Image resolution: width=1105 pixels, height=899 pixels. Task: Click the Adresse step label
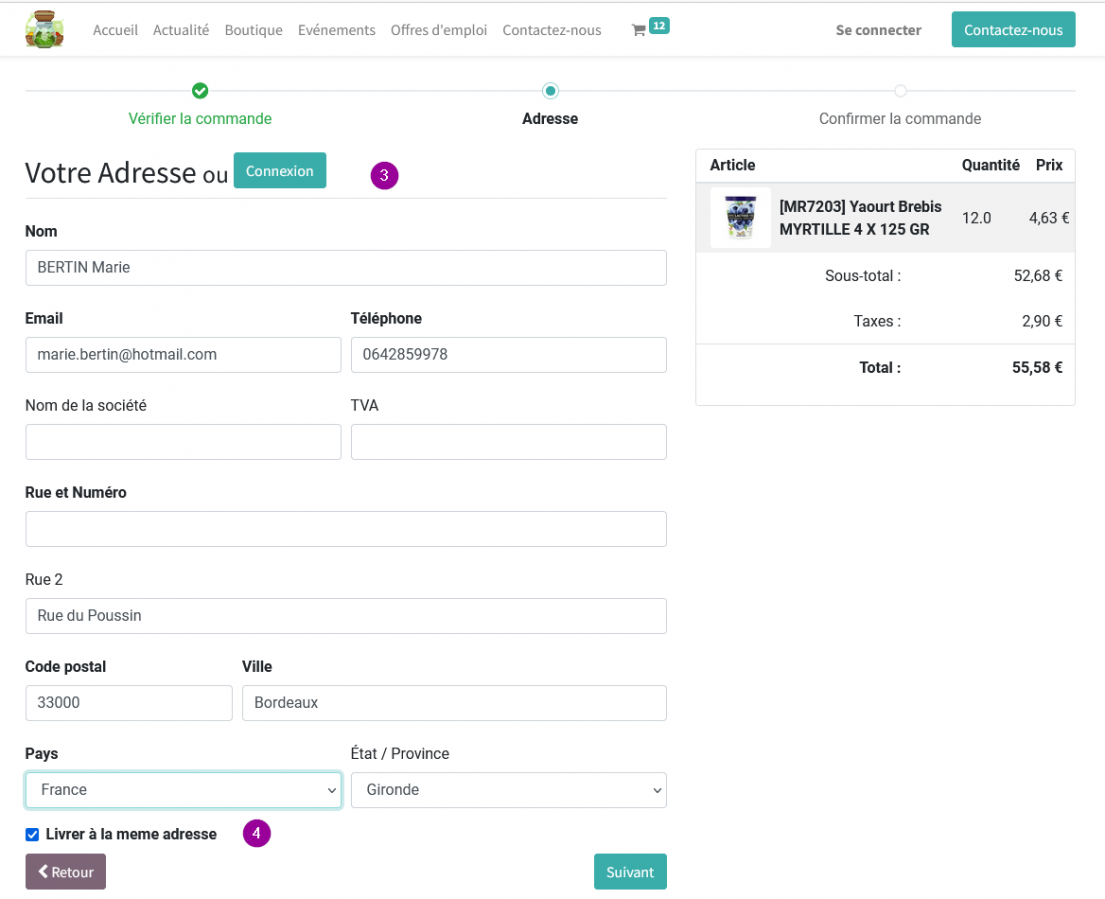click(x=550, y=118)
